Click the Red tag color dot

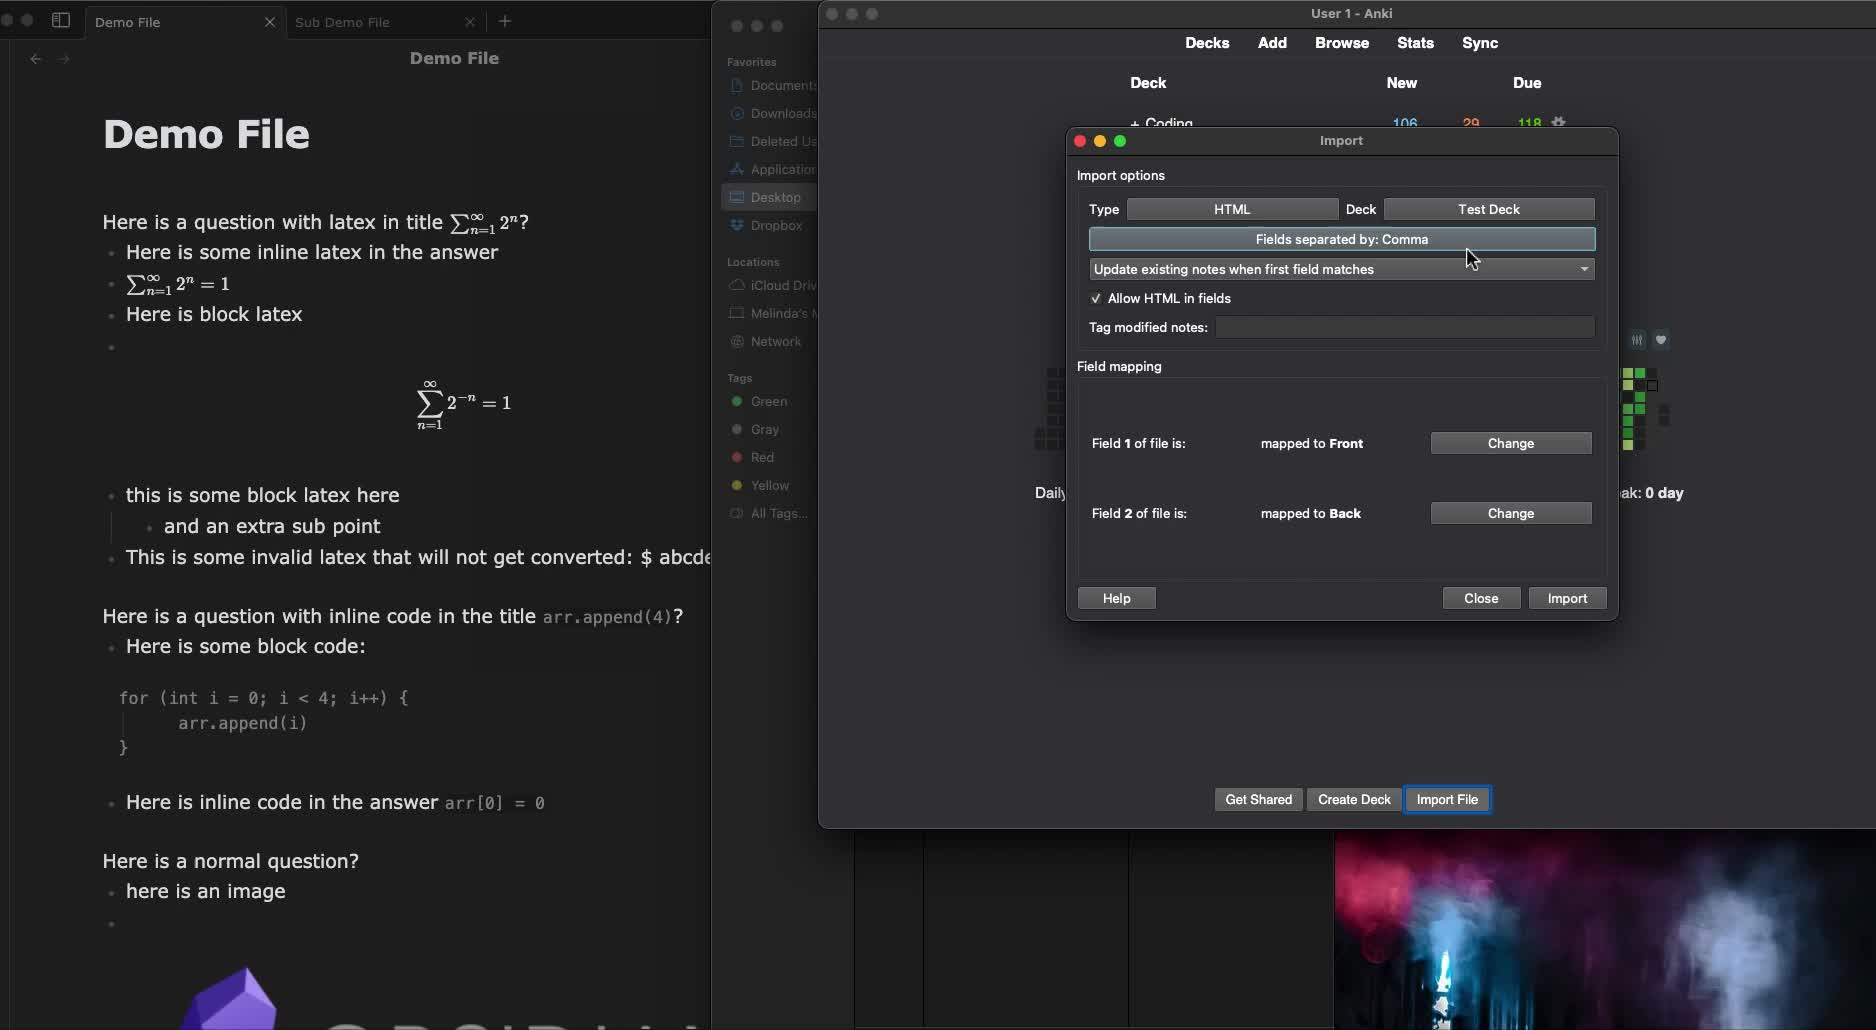pyautogui.click(x=737, y=457)
